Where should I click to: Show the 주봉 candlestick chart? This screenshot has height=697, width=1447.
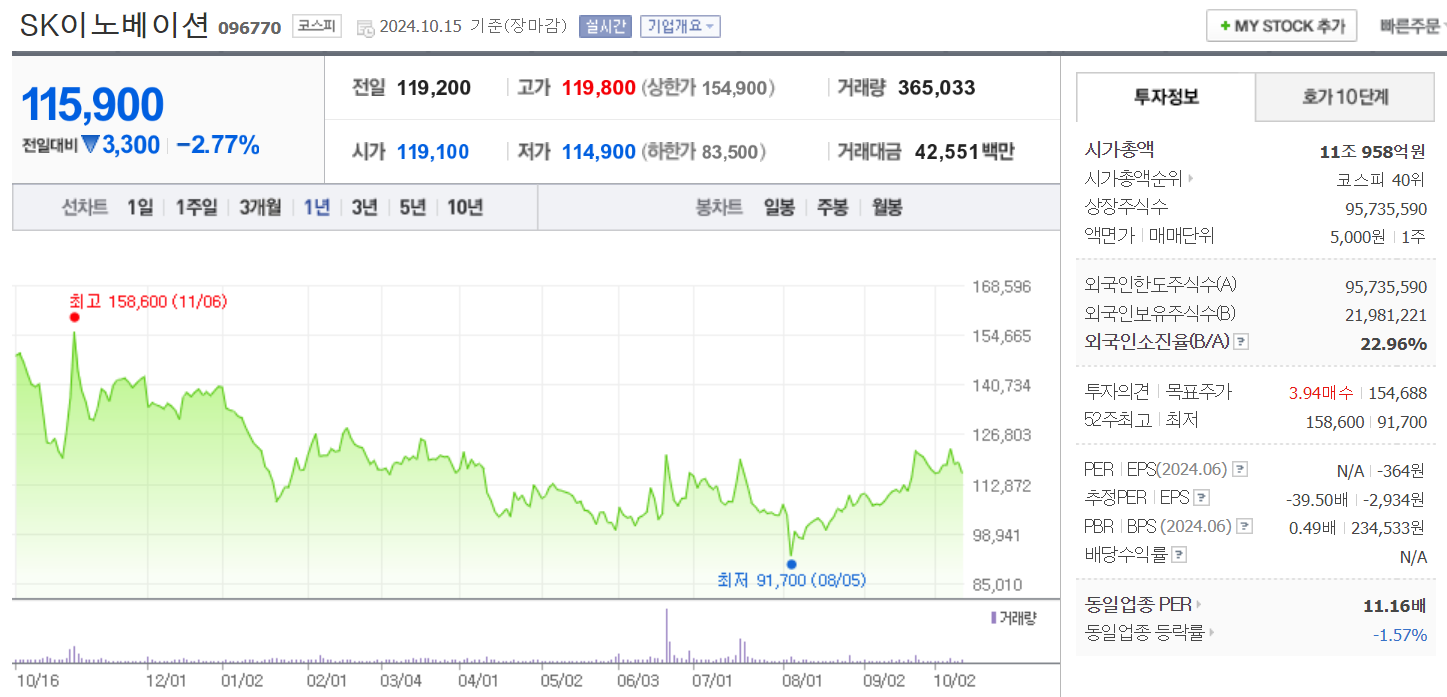pos(833,208)
